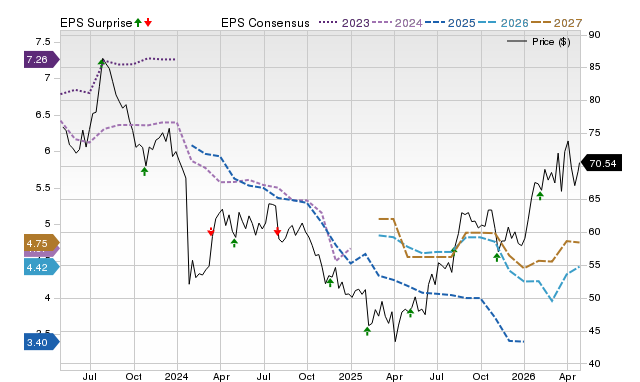Image resolution: width=640 pixels, height=382 pixels.
Task: Click the EPS Surprise legend label
Action: pos(96,23)
